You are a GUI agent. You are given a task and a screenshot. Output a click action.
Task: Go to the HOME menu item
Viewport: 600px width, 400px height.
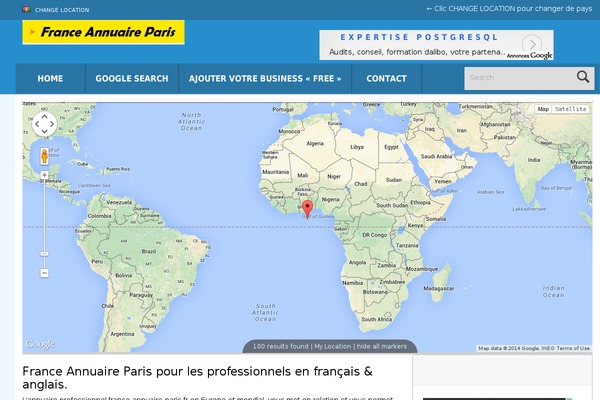coord(50,78)
